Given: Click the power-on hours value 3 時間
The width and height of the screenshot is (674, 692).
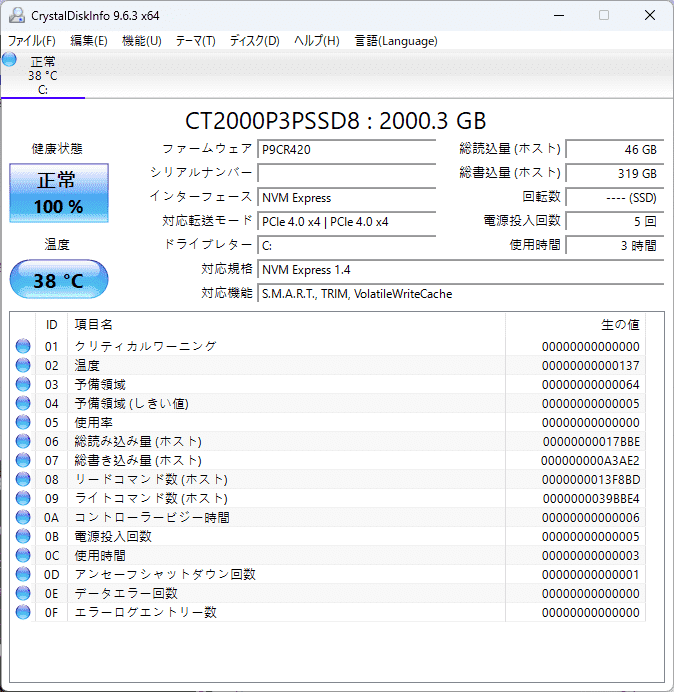Looking at the screenshot, I should (614, 245).
